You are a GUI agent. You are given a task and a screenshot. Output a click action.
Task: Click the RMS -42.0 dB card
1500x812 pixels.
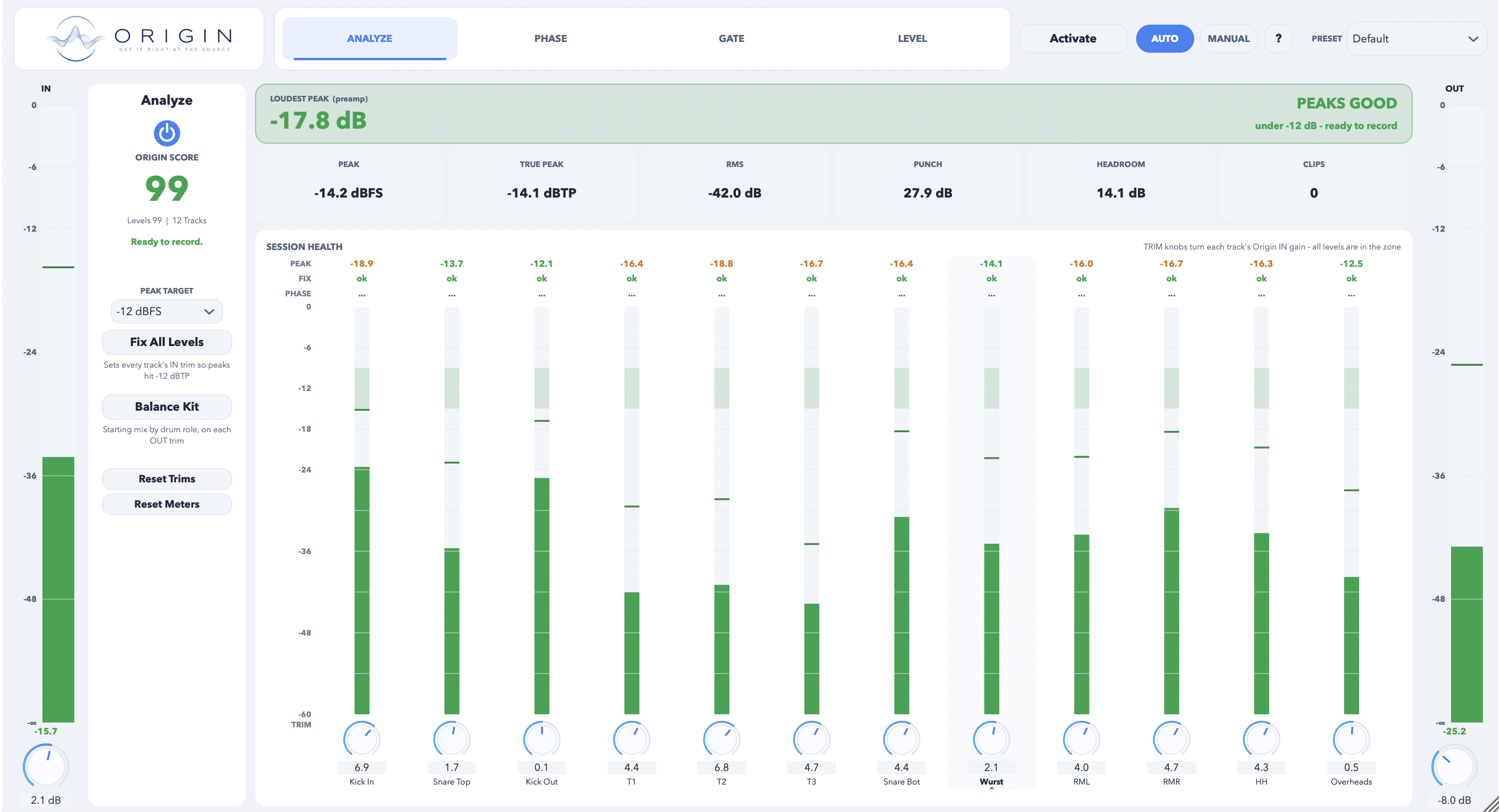pos(735,184)
